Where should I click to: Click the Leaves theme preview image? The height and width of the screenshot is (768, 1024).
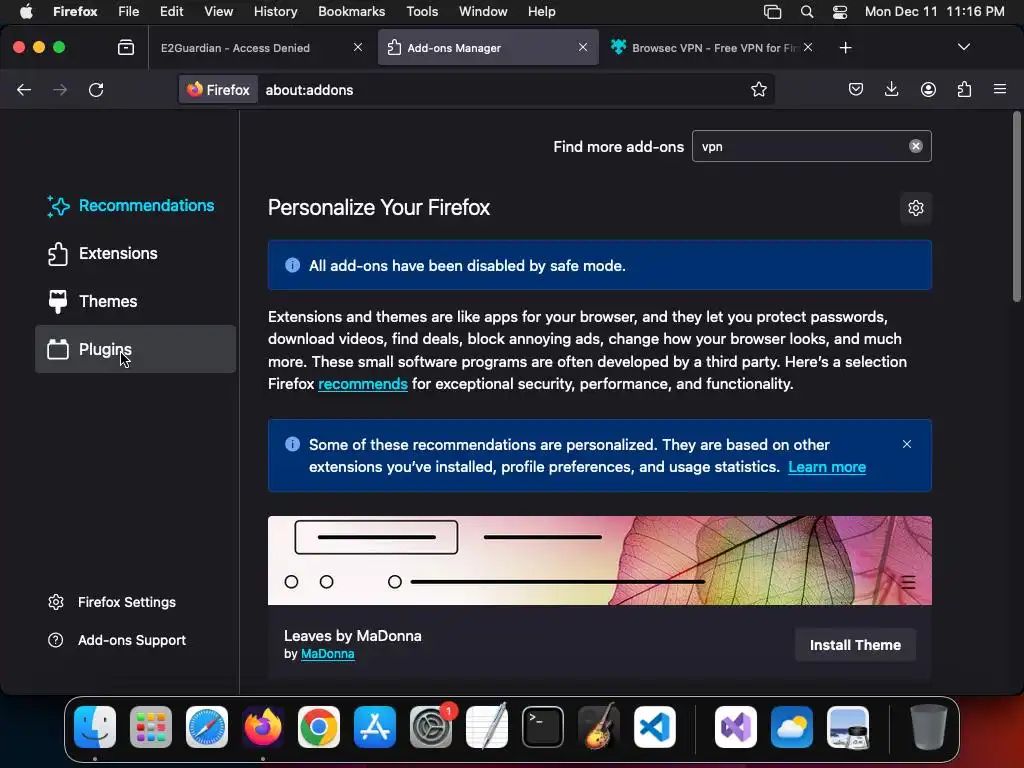click(600, 560)
